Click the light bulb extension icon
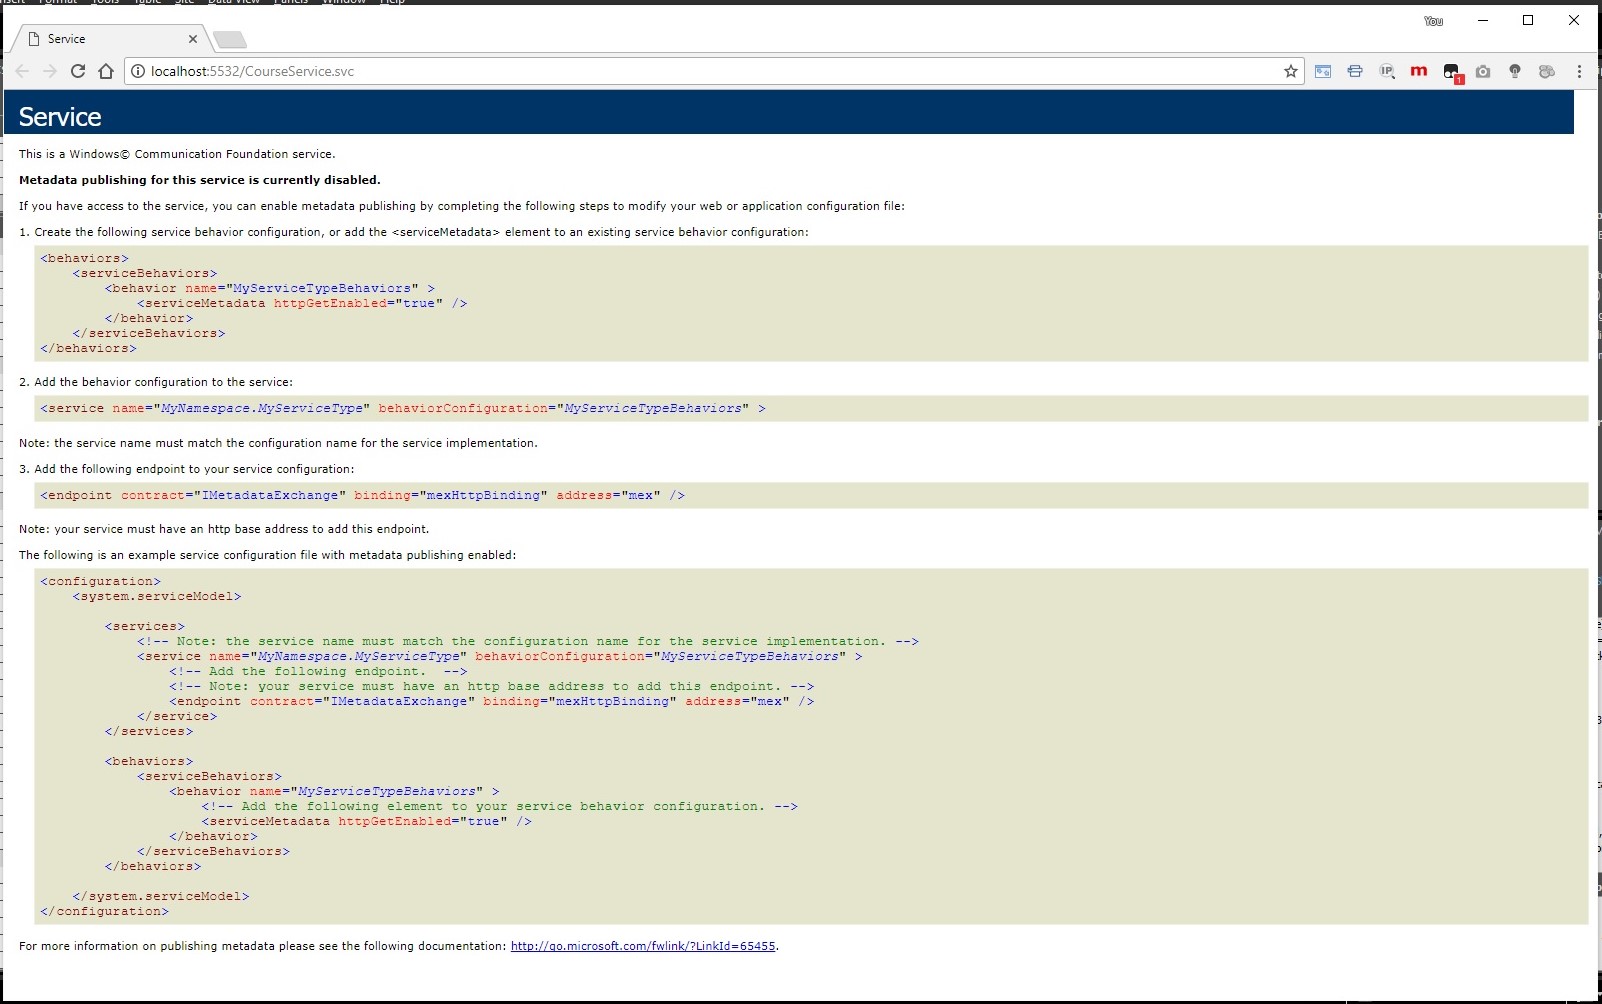The width and height of the screenshot is (1602, 1004). coord(1515,71)
